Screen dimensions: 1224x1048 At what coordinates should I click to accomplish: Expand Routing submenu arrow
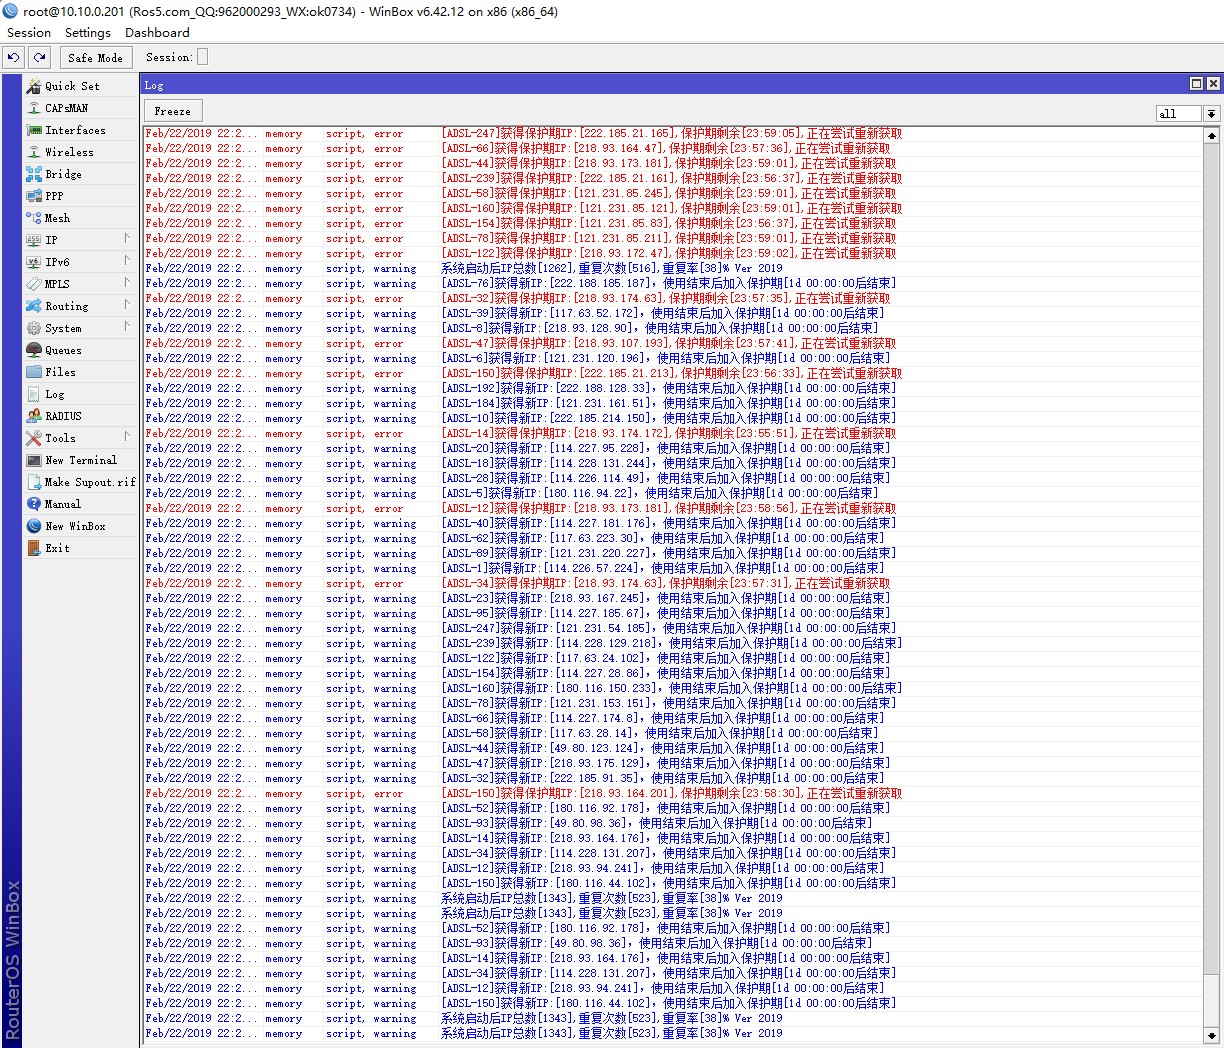pyautogui.click(x=127, y=305)
